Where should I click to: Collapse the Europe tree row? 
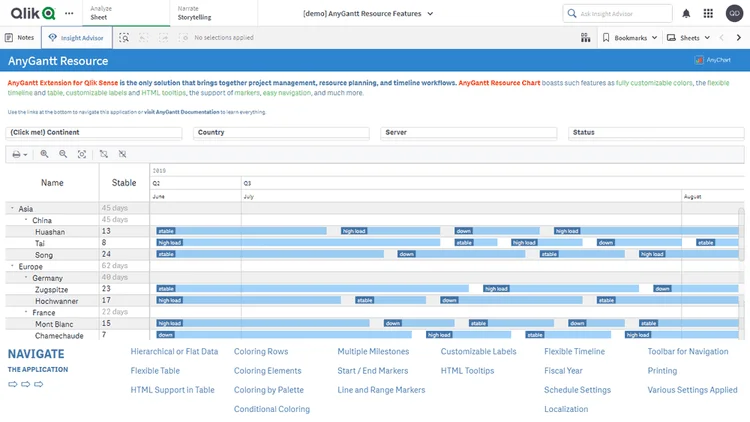click(x=12, y=266)
